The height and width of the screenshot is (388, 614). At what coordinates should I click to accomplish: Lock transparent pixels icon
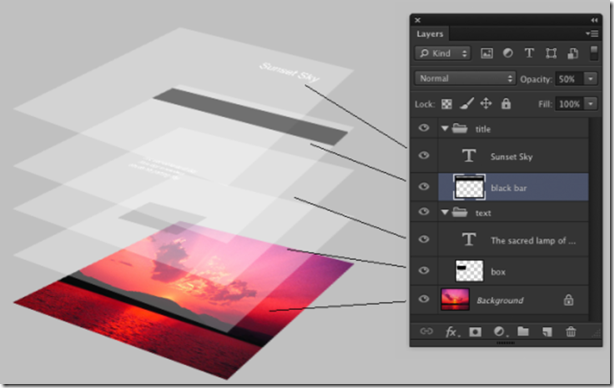[446, 104]
